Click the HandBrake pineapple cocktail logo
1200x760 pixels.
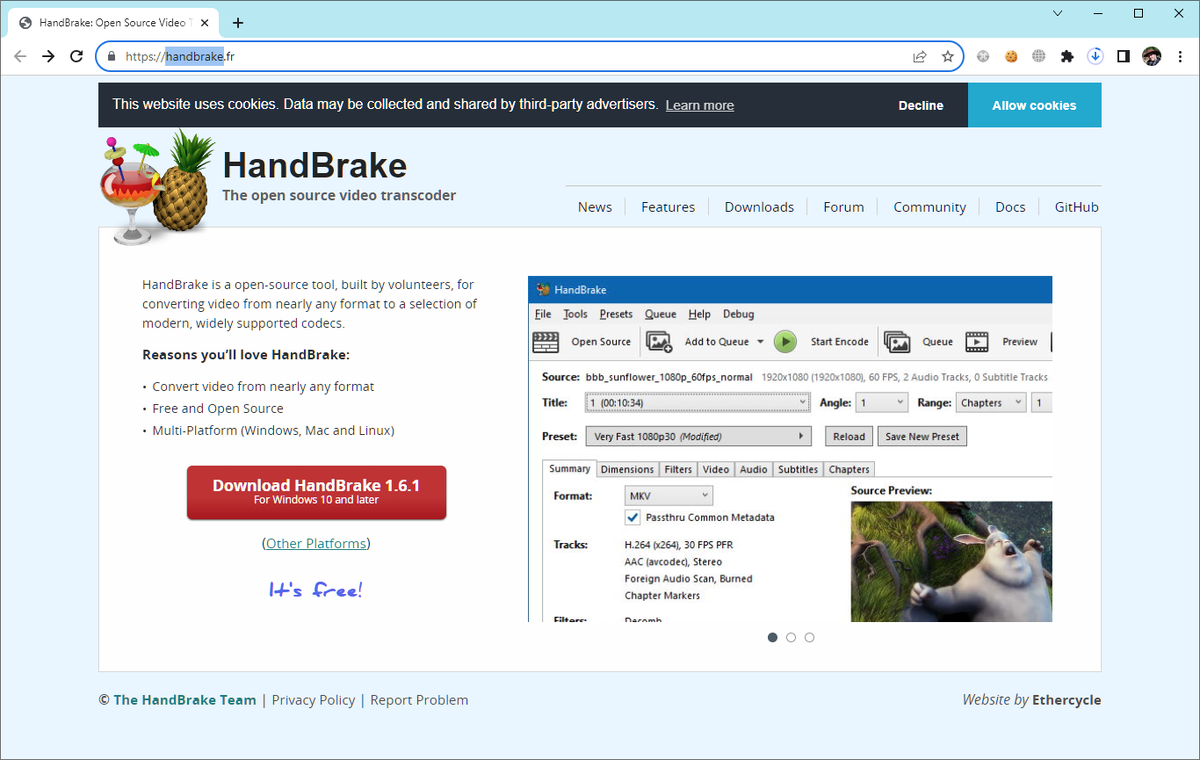point(158,187)
